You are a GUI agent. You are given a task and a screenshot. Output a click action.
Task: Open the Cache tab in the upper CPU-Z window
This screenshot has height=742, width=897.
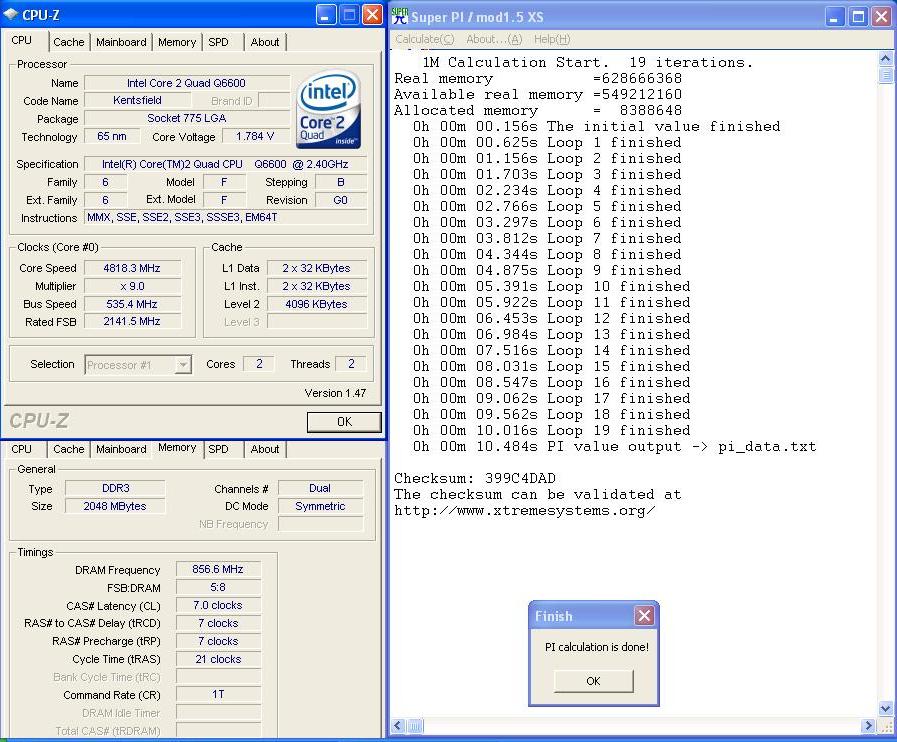(x=69, y=42)
